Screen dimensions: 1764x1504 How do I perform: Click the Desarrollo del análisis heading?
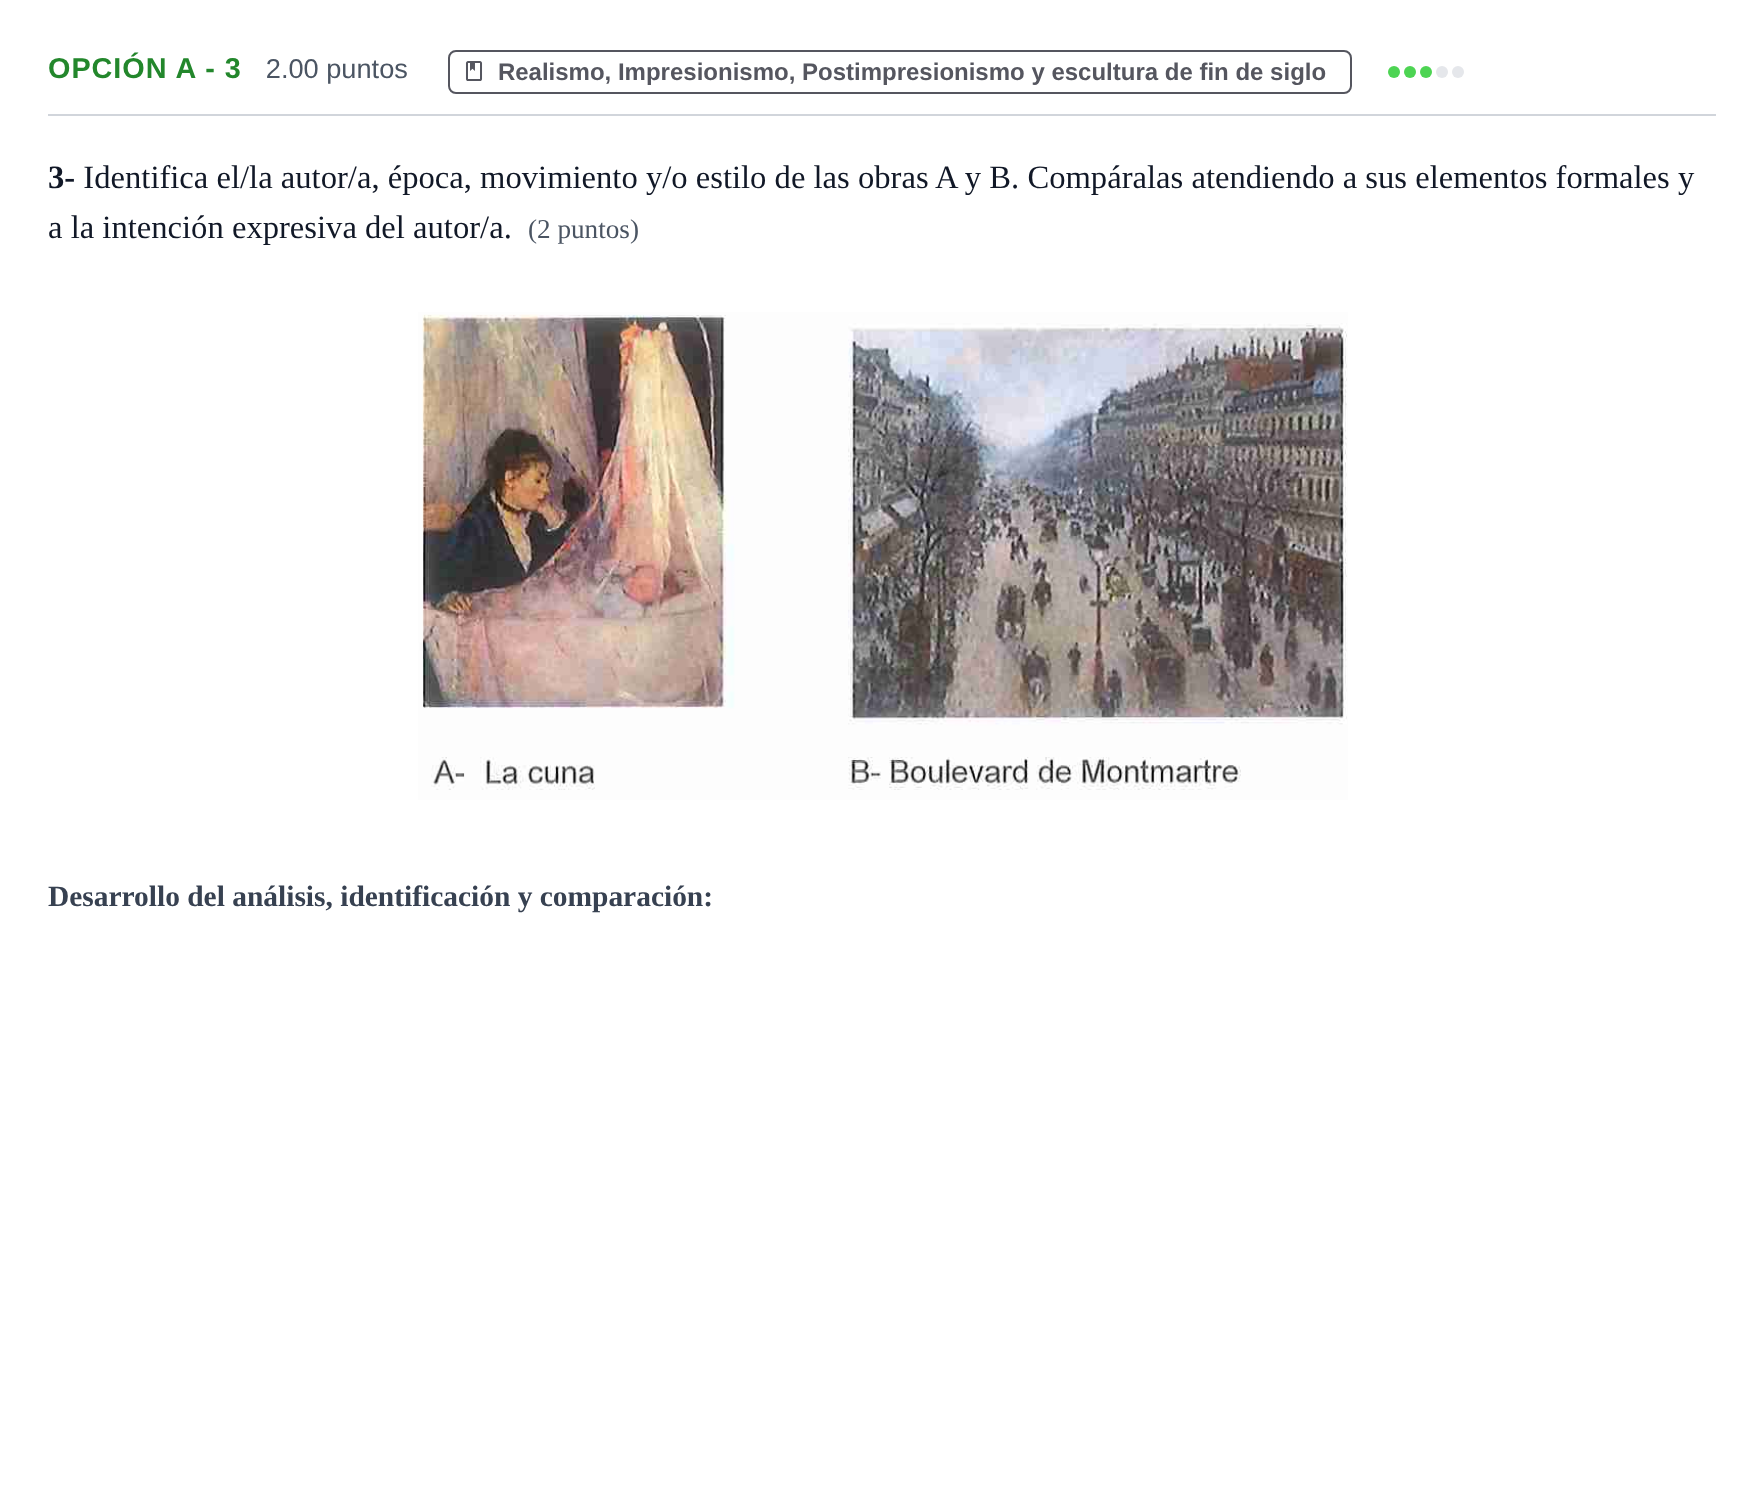click(x=380, y=897)
